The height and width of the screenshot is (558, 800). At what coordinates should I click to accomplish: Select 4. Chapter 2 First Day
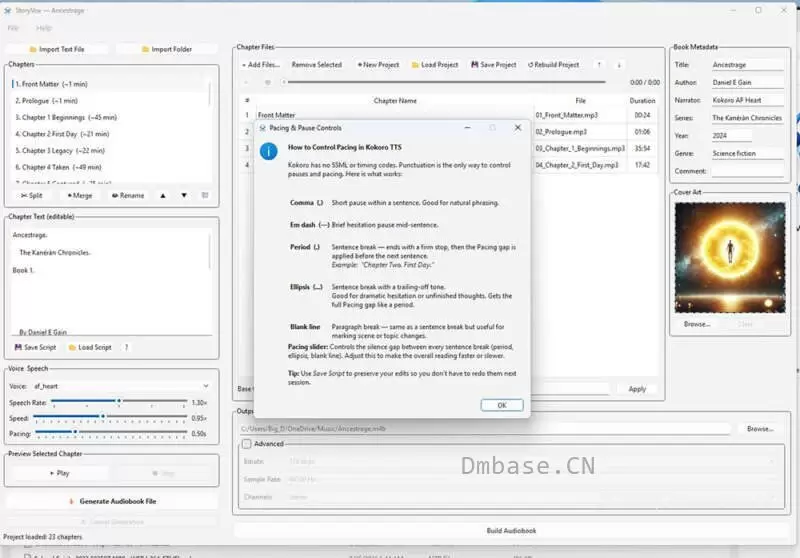[110, 134]
